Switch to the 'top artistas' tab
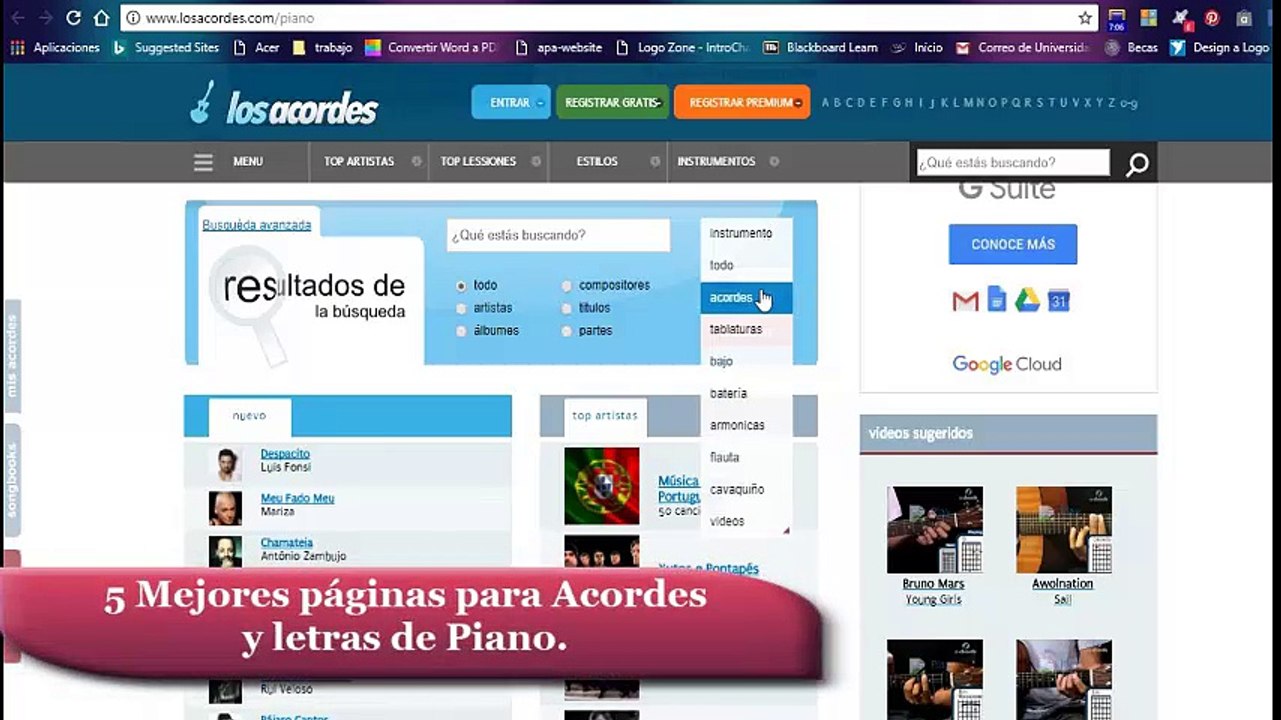The image size is (1281, 720). point(605,417)
